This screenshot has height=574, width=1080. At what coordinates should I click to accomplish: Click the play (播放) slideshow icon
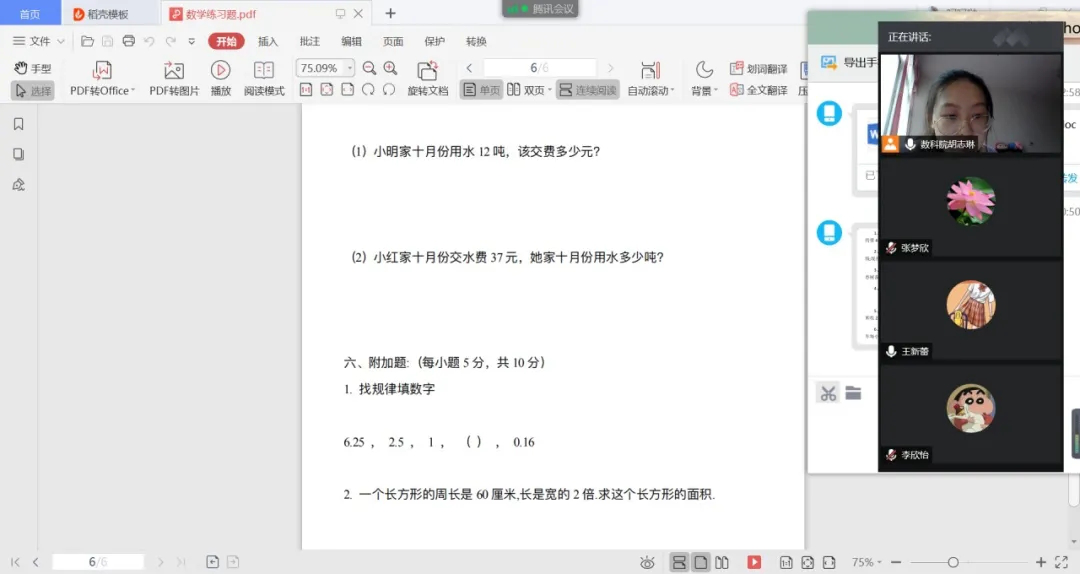tap(220, 71)
